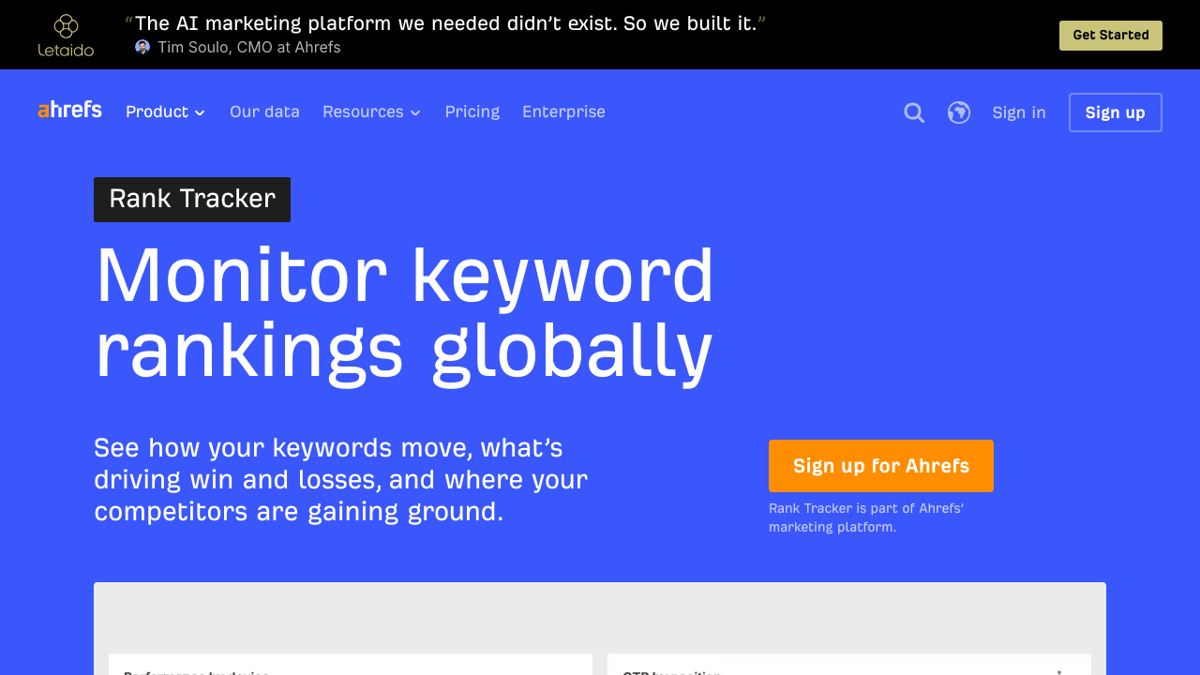
Task: Click 'Rank Tracker is part of Ahrefs' note
Action: pyautogui.click(x=866, y=517)
